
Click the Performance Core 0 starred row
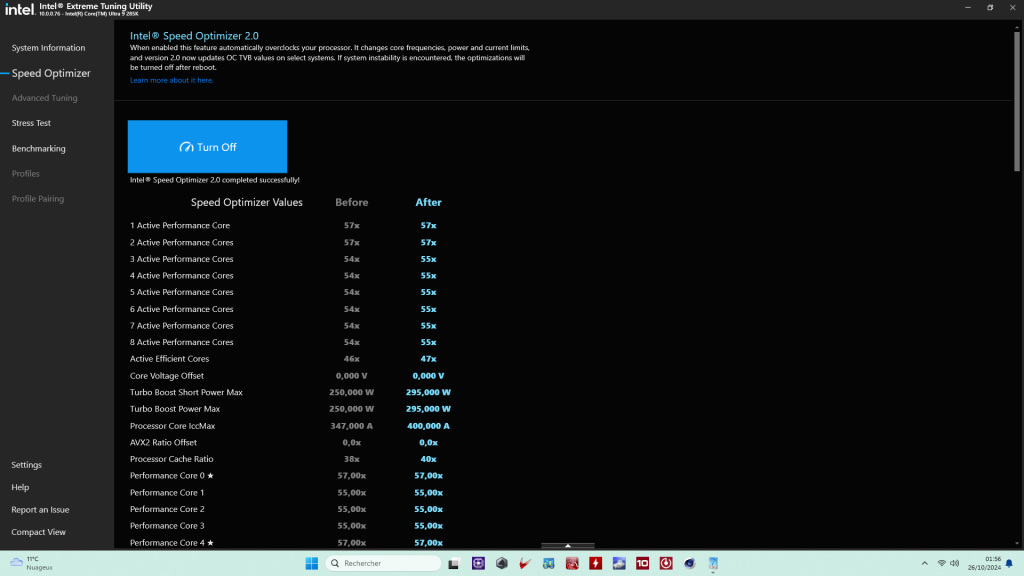click(172, 475)
